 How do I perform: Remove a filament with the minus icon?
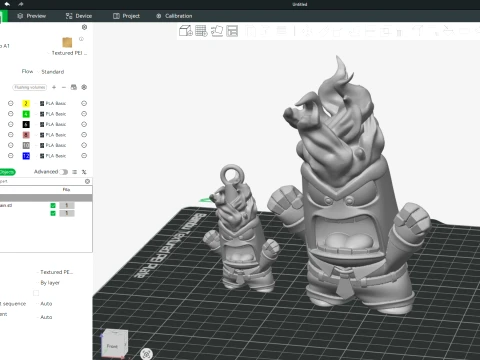click(x=64, y=87)
